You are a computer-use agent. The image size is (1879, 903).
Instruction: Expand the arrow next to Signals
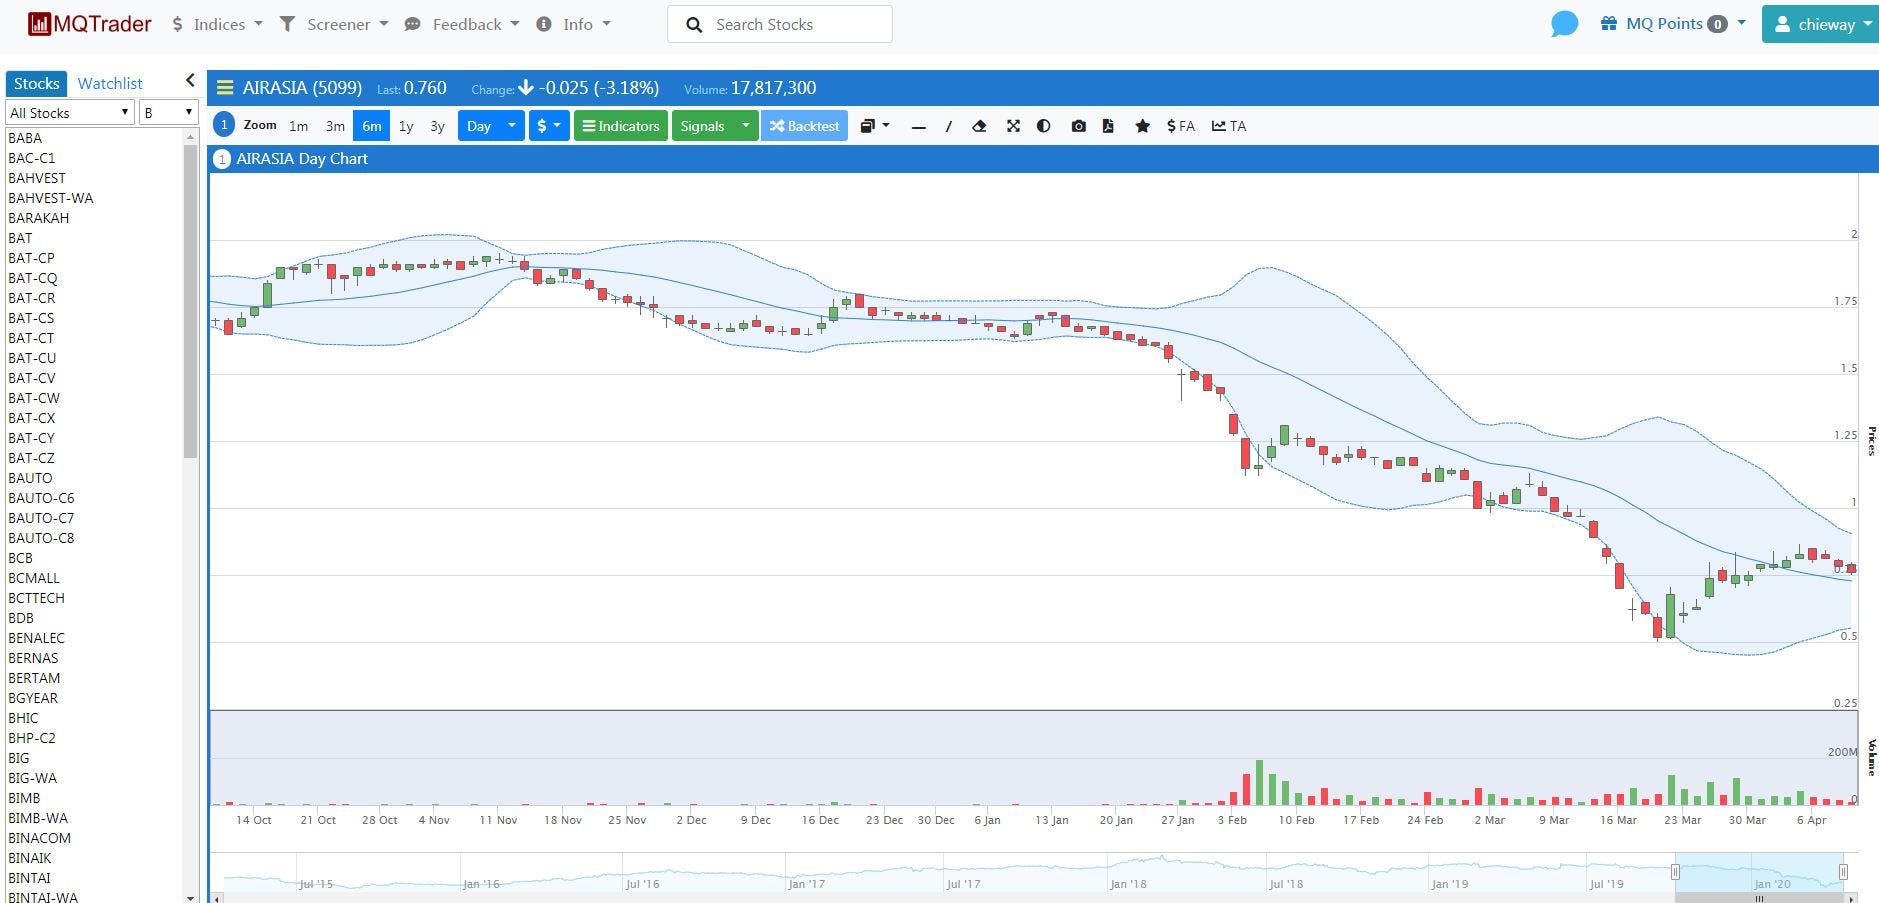pyautogui.click(x=745, y=126)
